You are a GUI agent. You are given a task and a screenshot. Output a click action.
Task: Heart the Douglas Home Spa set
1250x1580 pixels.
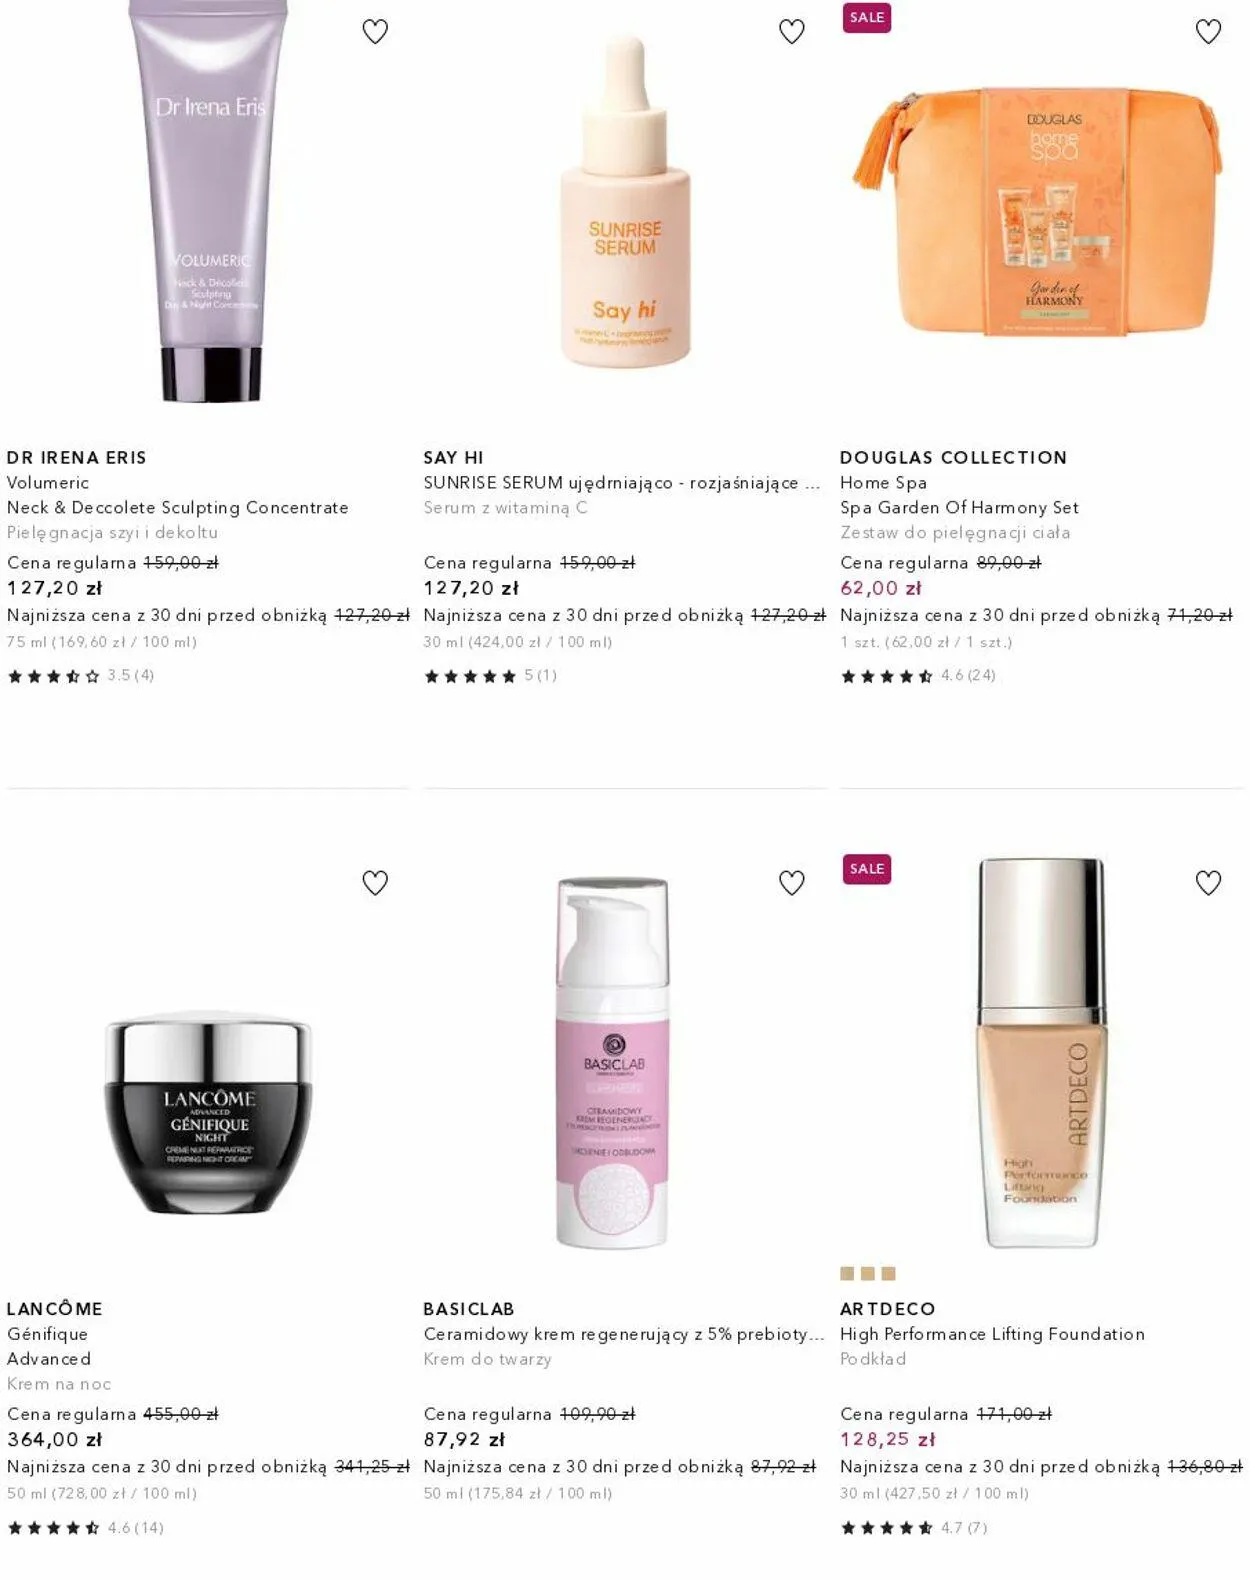[1209, 32]
